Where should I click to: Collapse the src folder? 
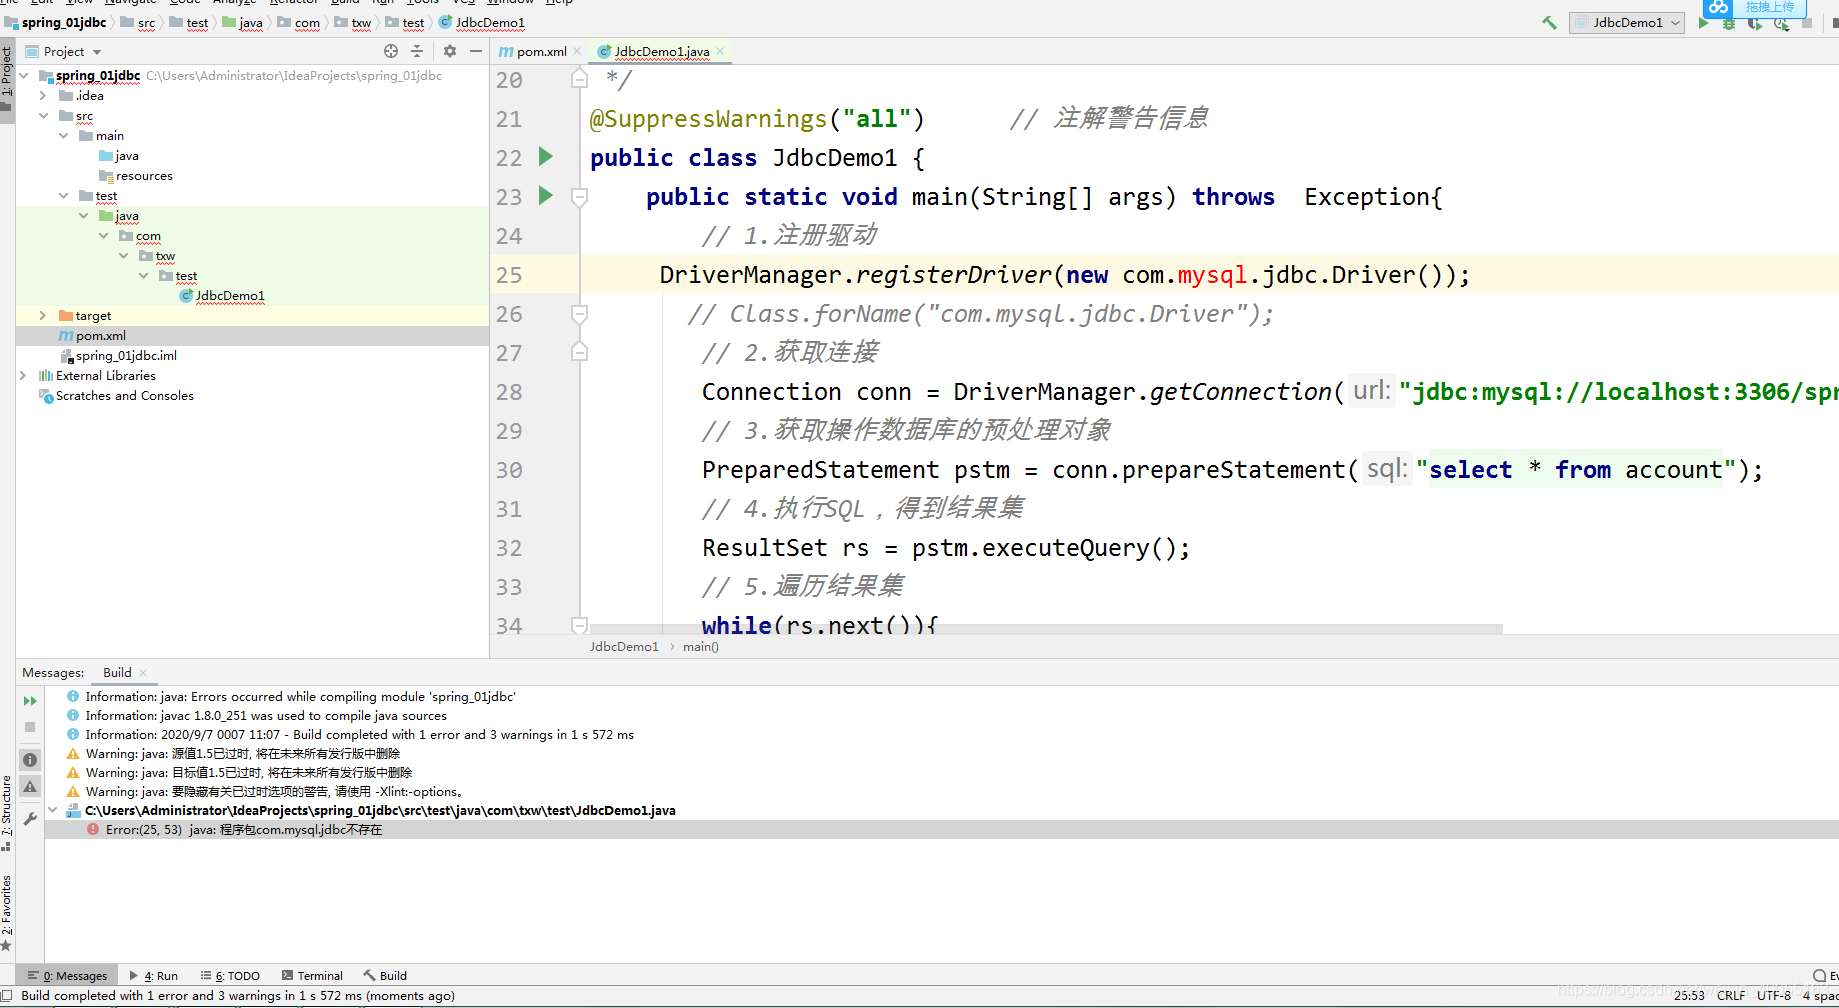click(43, 116)
